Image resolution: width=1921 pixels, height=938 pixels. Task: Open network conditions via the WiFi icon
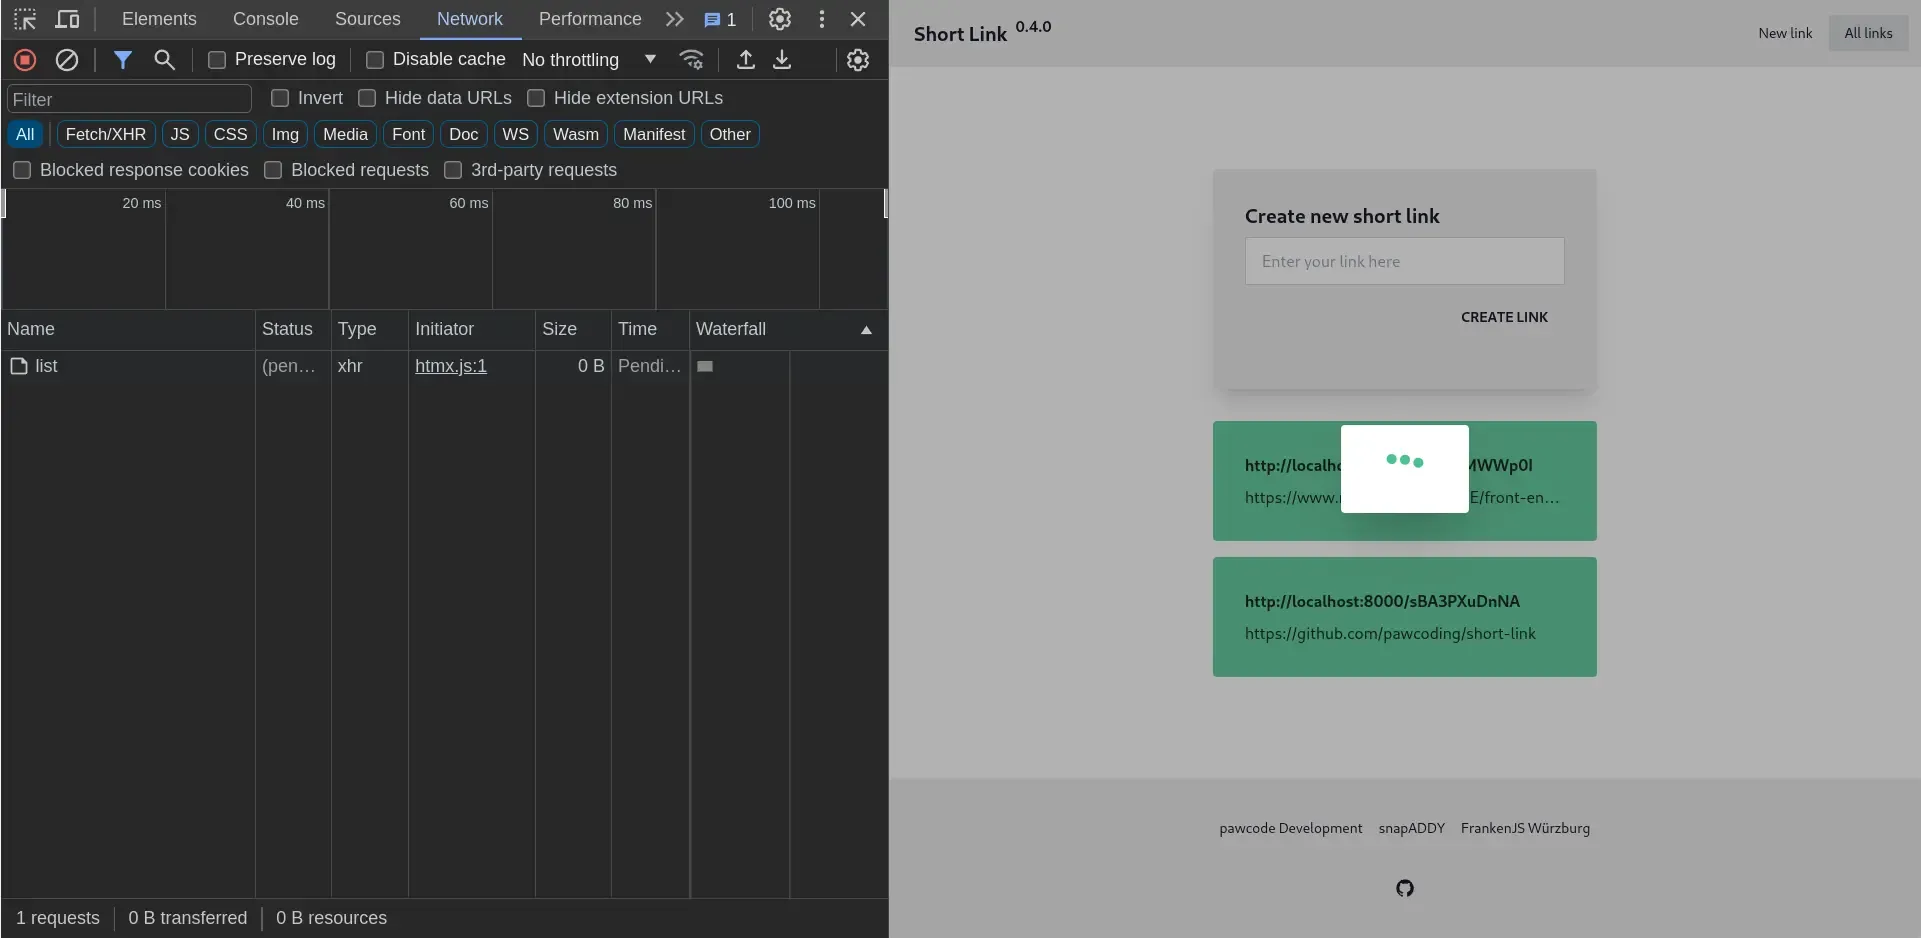pos(691,60)
